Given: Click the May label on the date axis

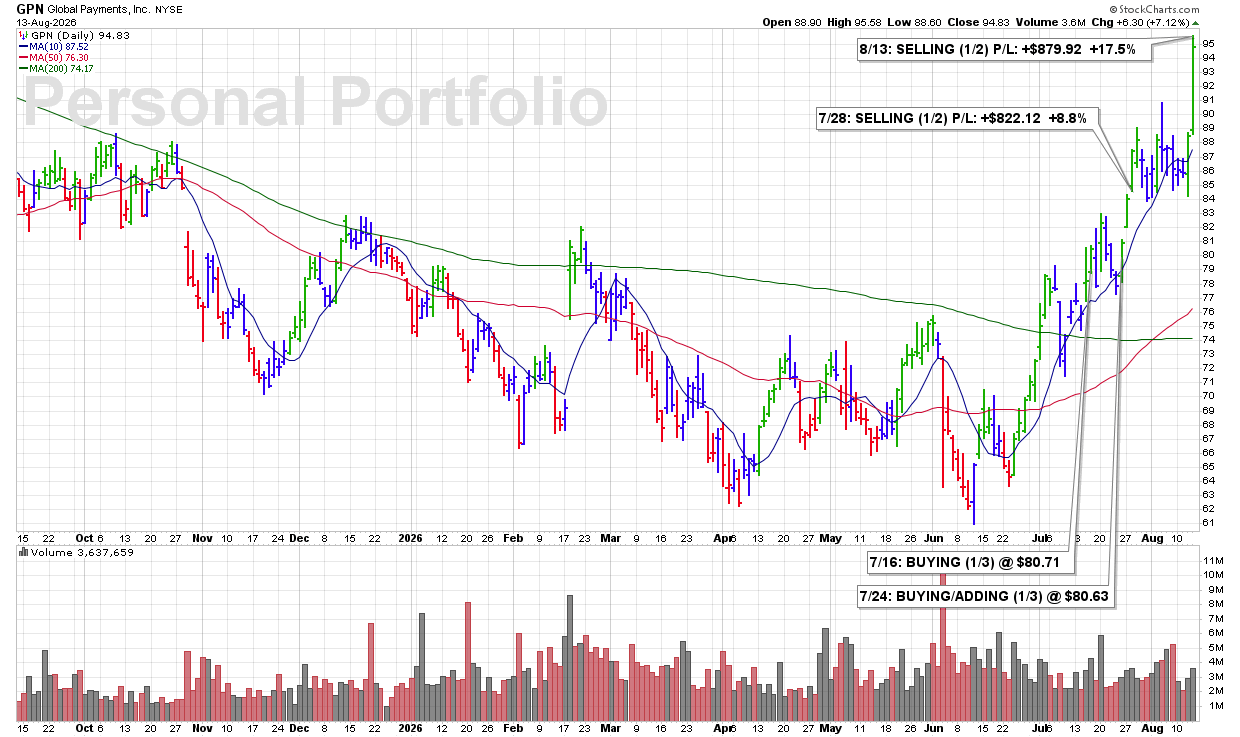Looking at the screenshot, I should click(831, 537).
